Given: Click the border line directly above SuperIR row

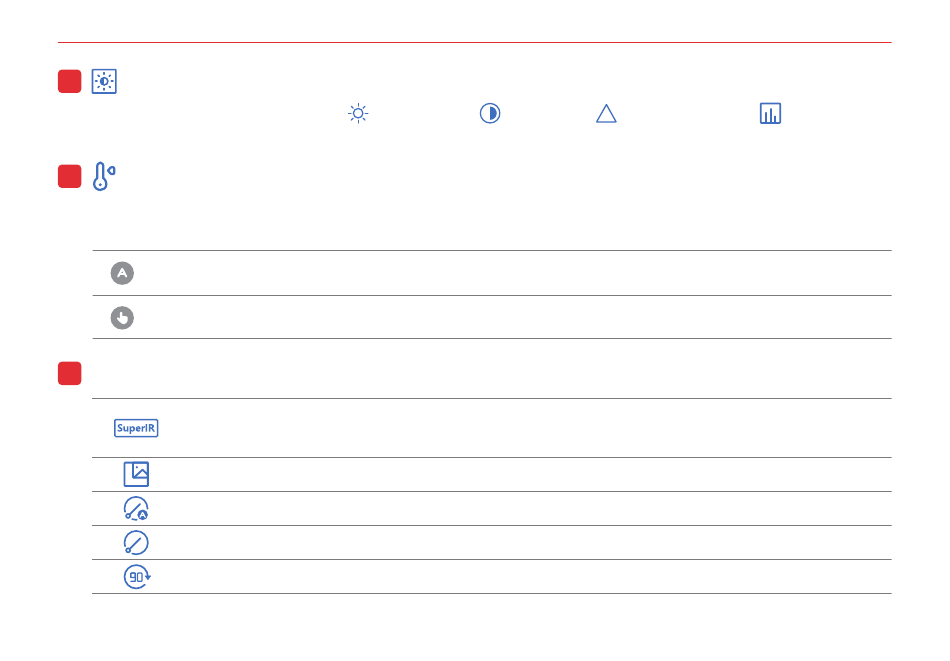Looking at the screenshot, I should (x=491, y=399).
